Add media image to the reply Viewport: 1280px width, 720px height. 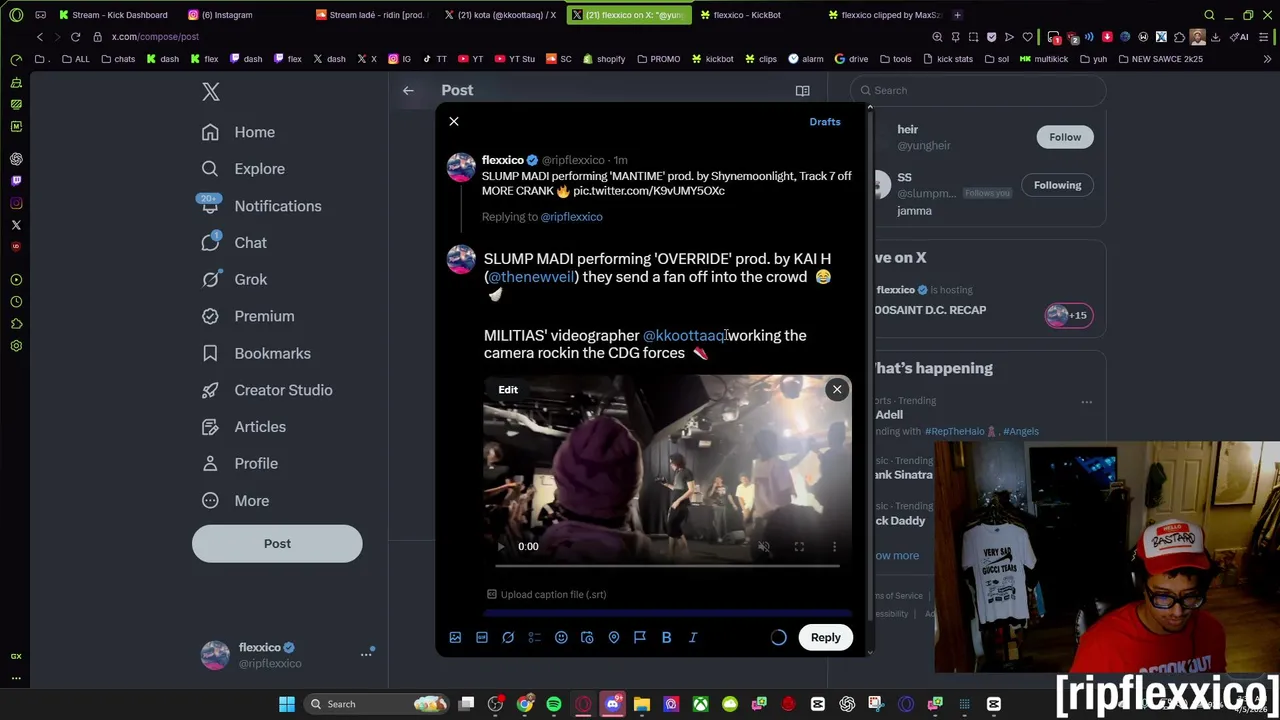pyautogui.click(x=455, y=637)
